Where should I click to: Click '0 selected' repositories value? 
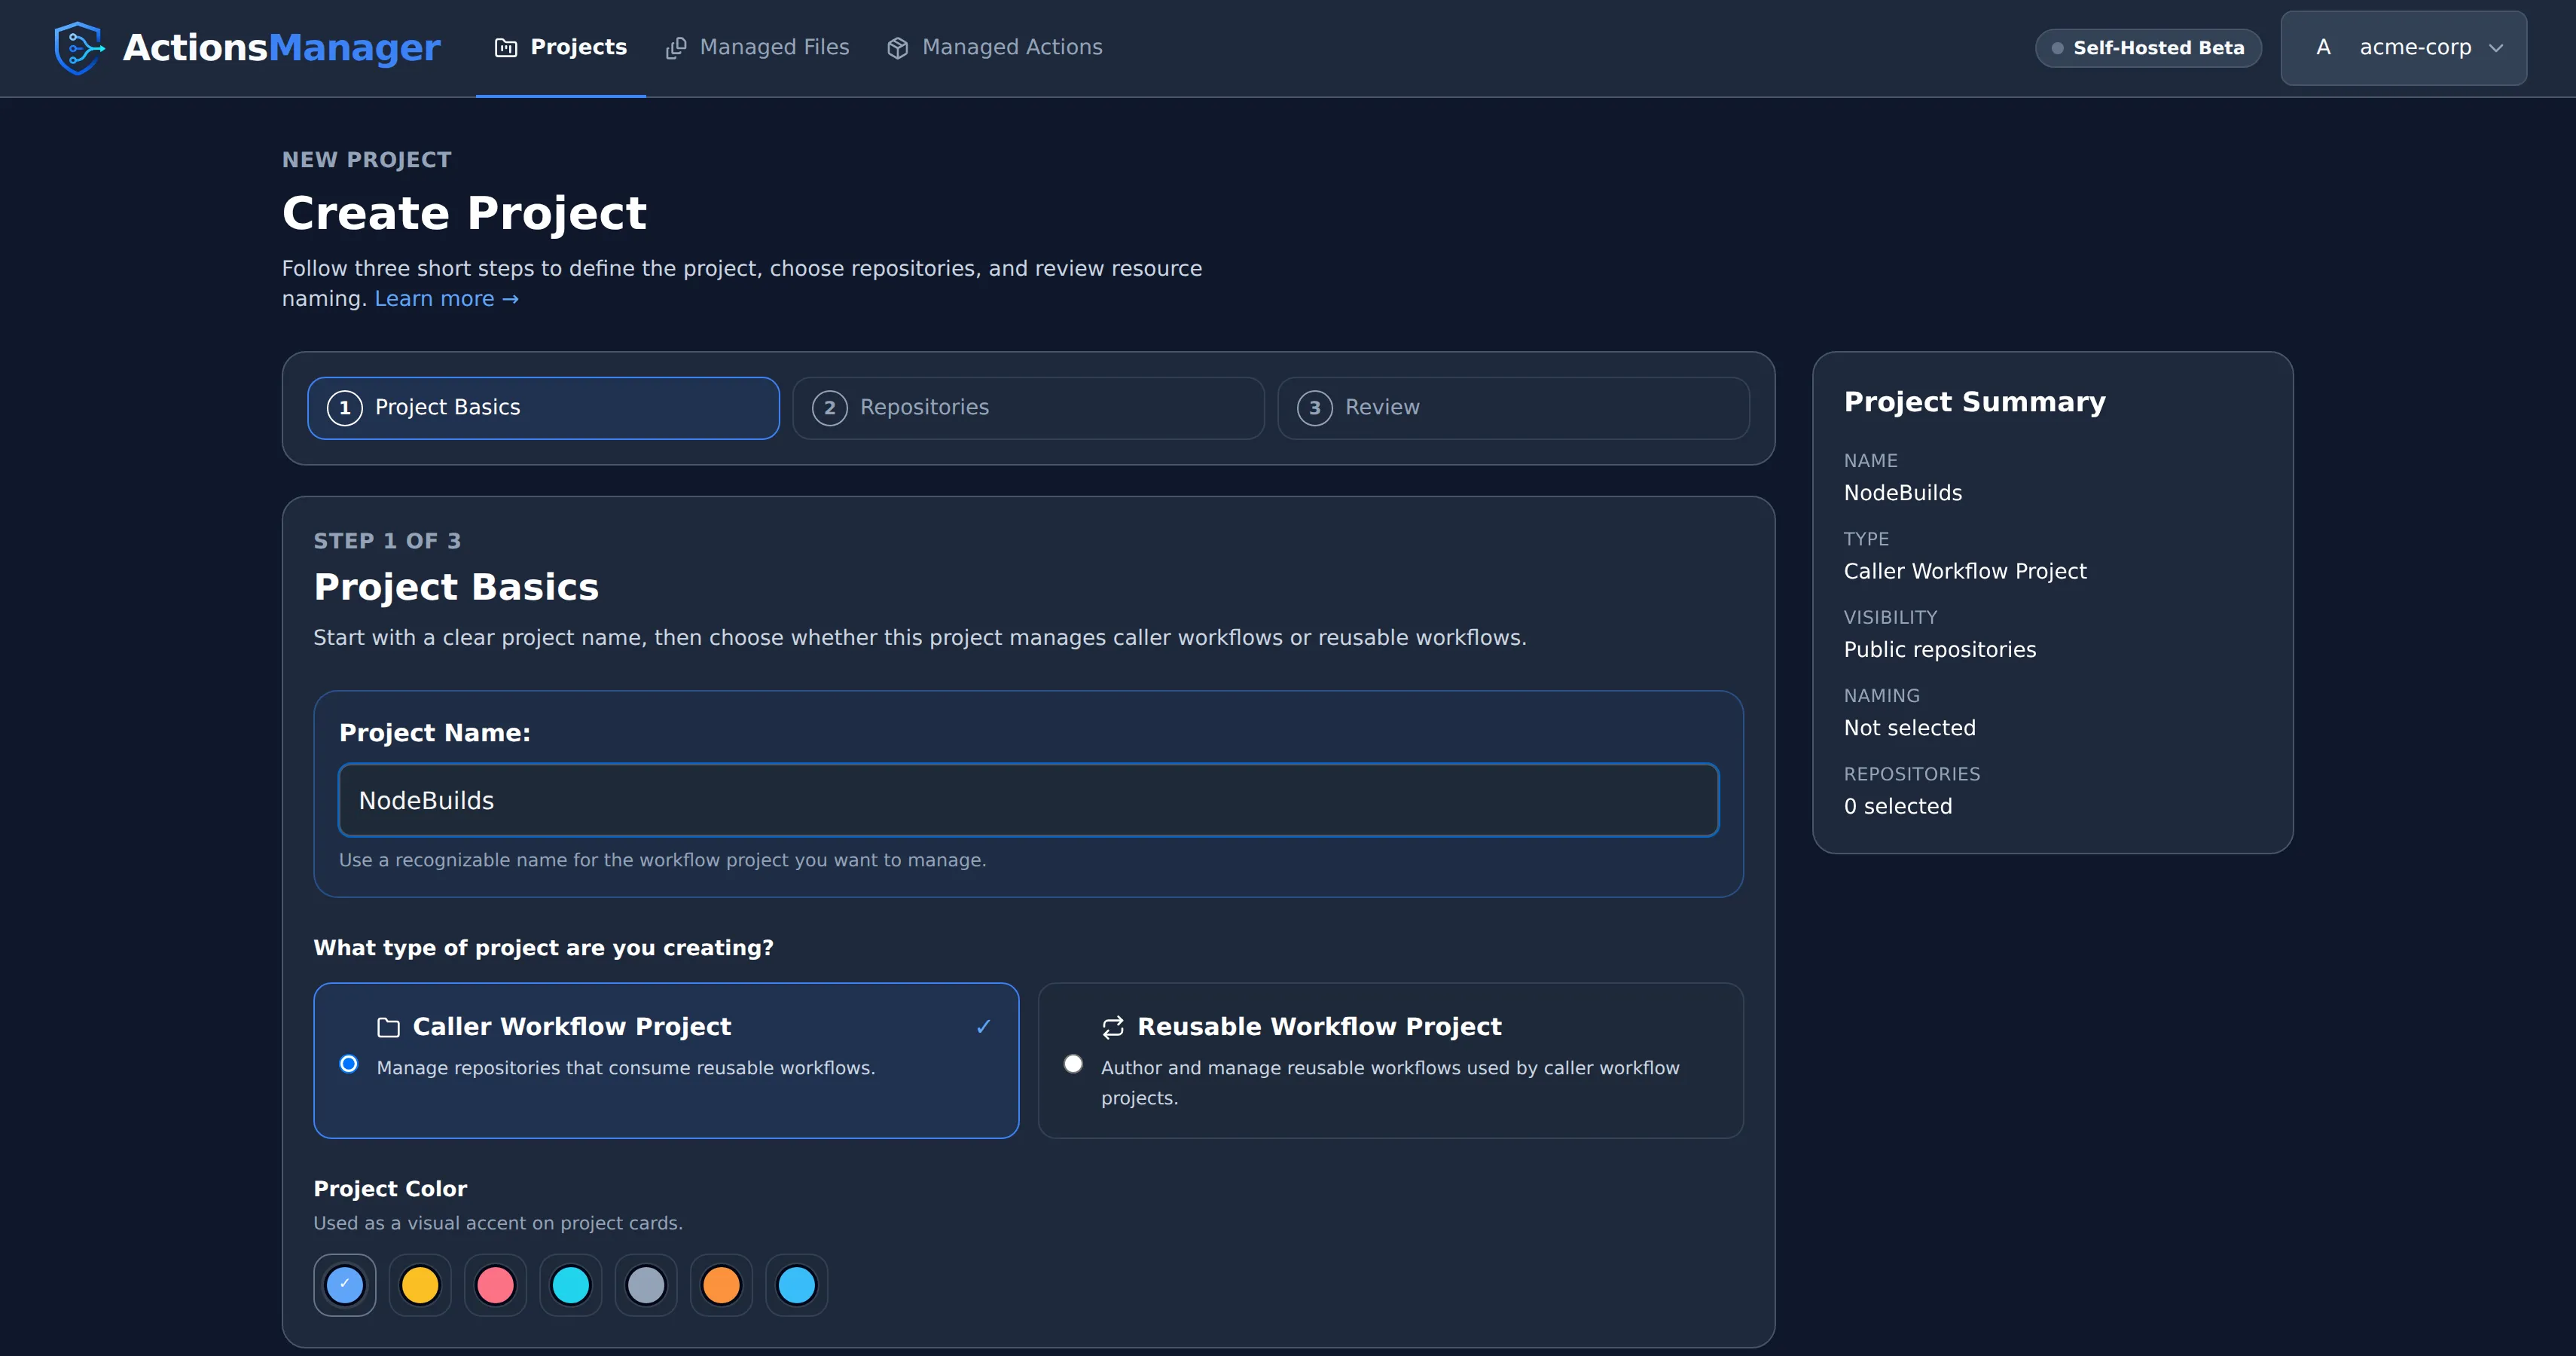(1897, 806)
